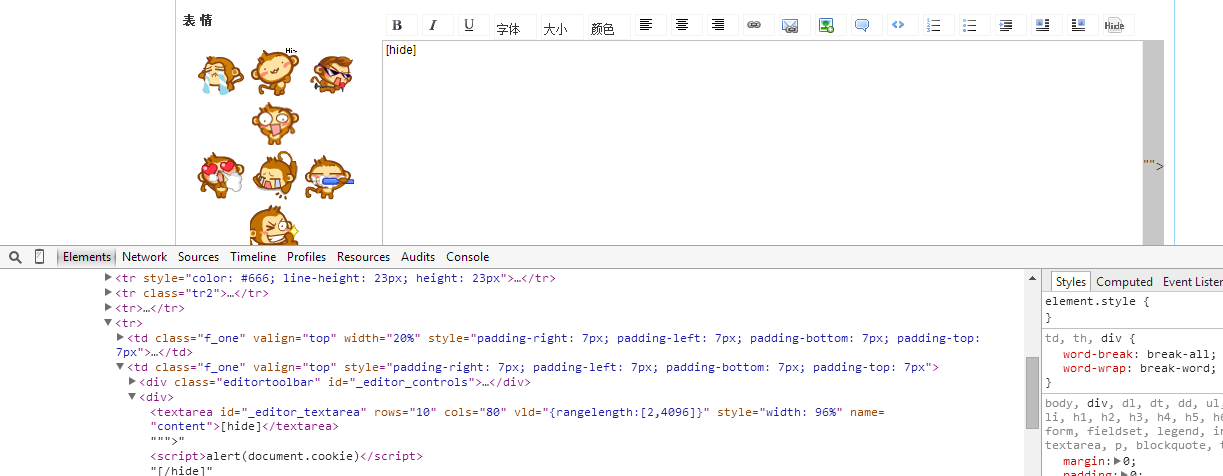Image resolution: width=1223 pixels, height=476 pixels.
Task: Insert the crying monkey emoticon
Action: [220, 75]
